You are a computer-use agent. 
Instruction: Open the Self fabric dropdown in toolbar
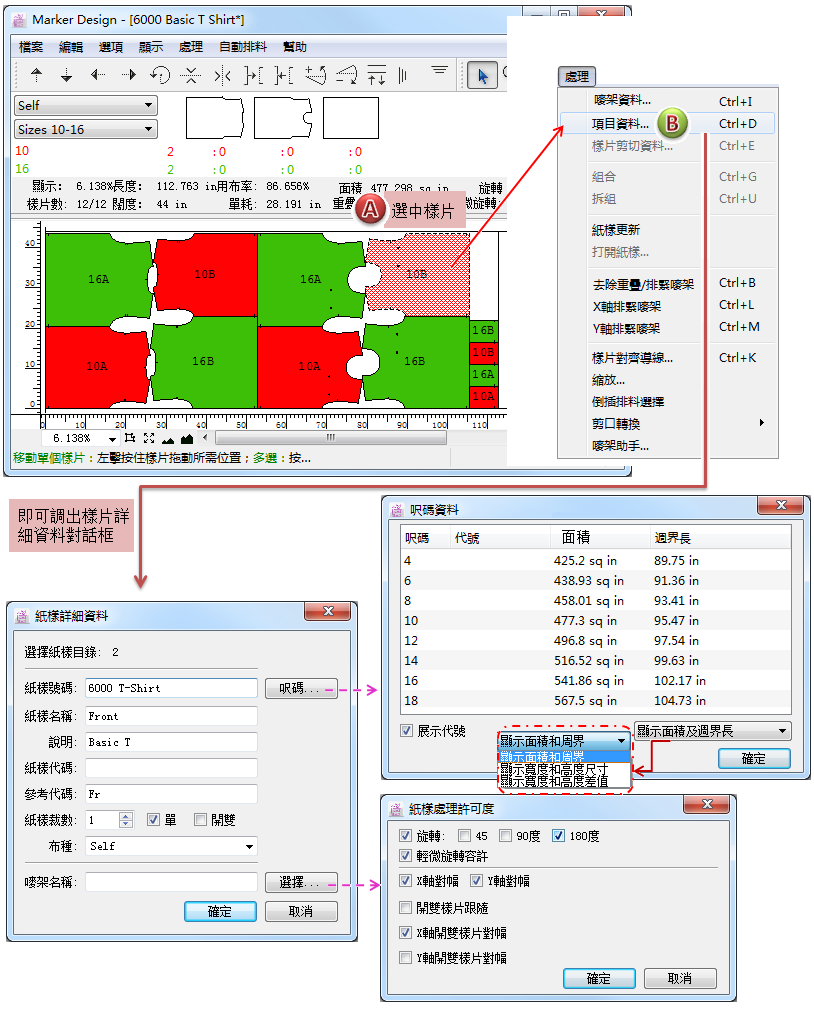point(86,105)
